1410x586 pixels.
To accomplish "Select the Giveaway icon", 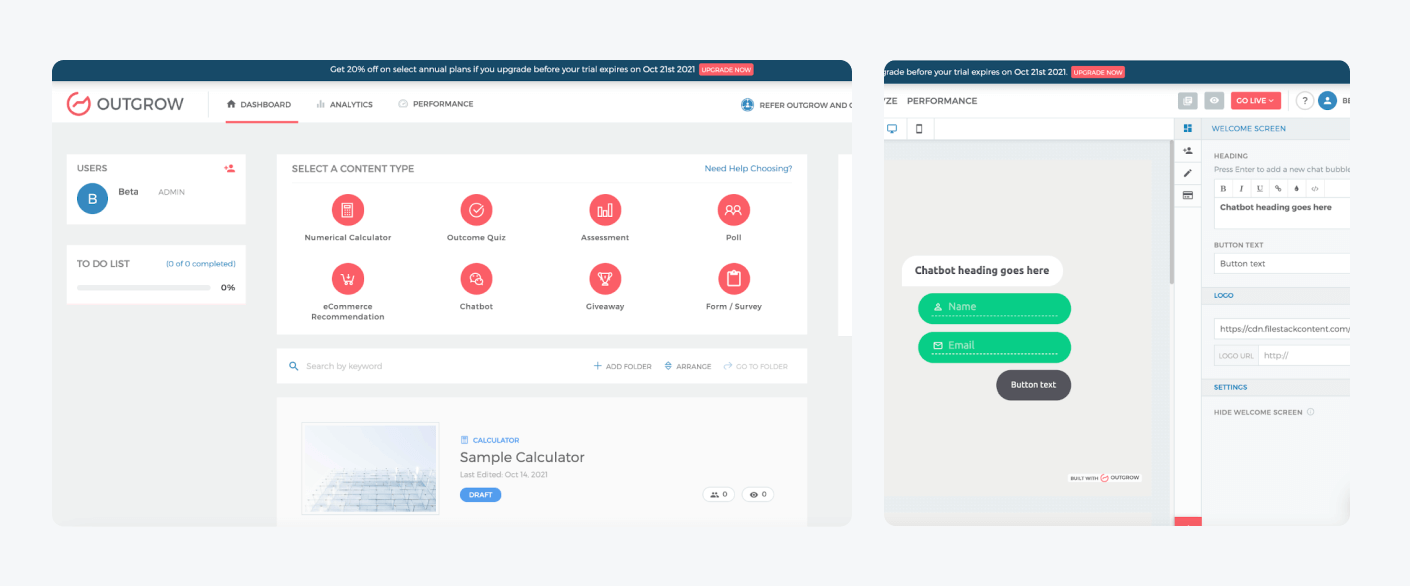I will (605, 279).
